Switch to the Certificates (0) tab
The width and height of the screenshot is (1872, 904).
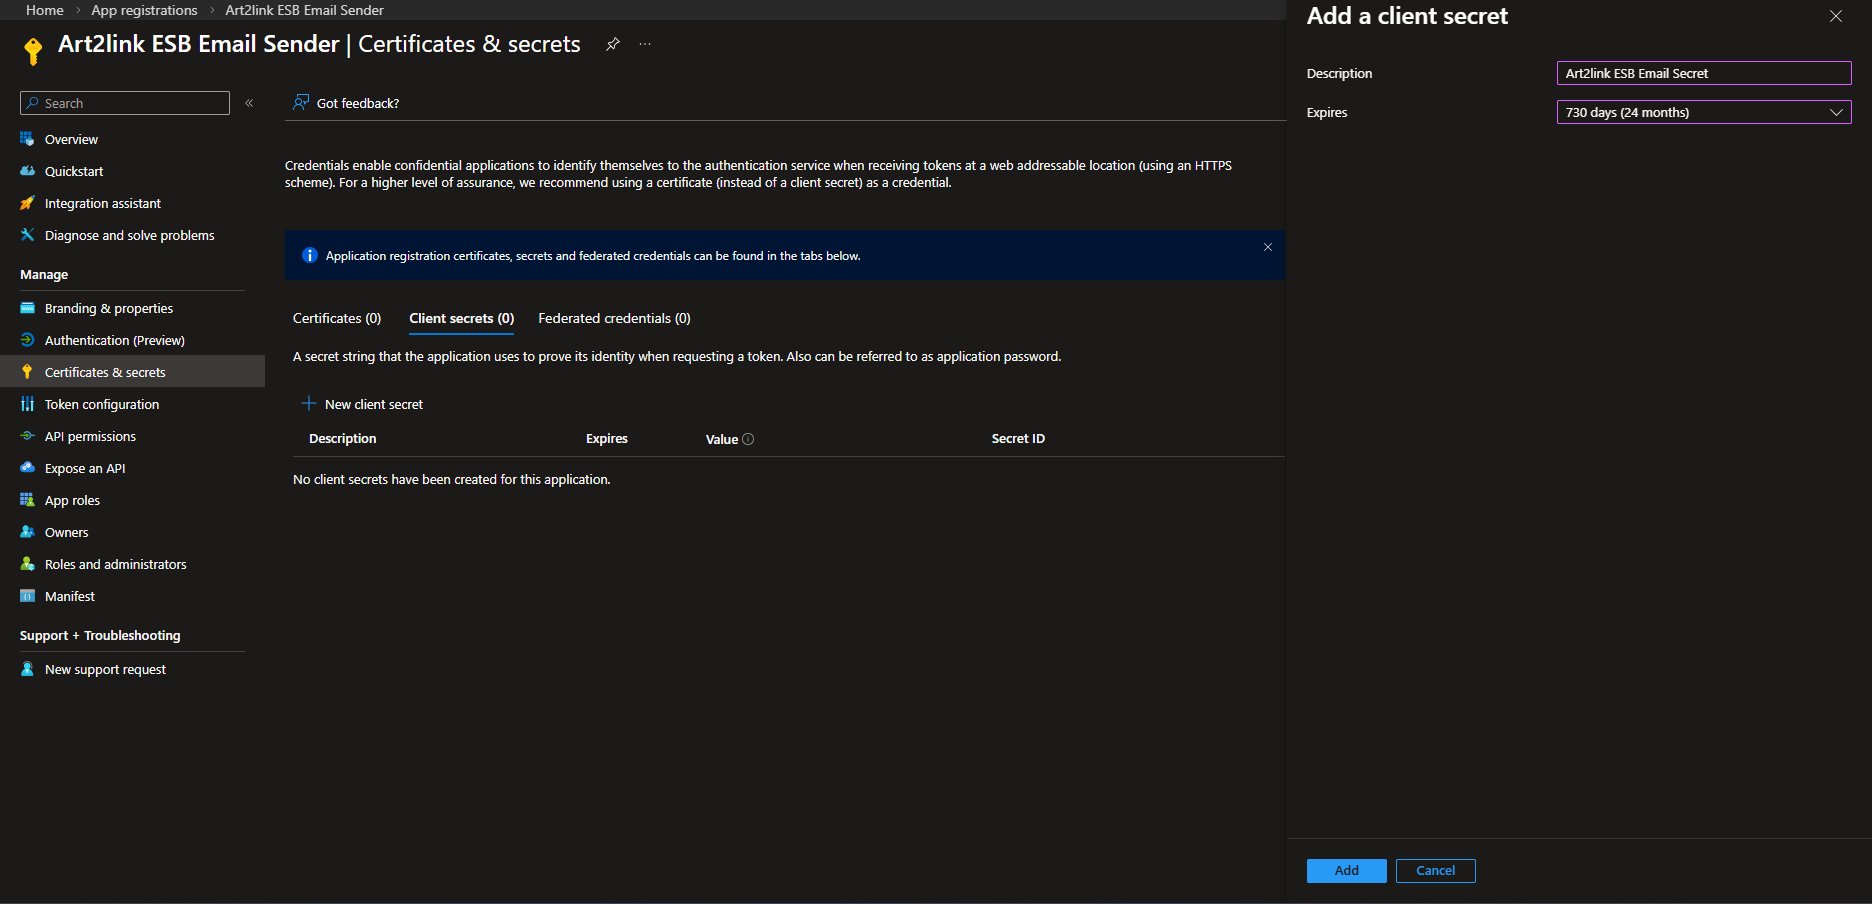pos(337,318)
